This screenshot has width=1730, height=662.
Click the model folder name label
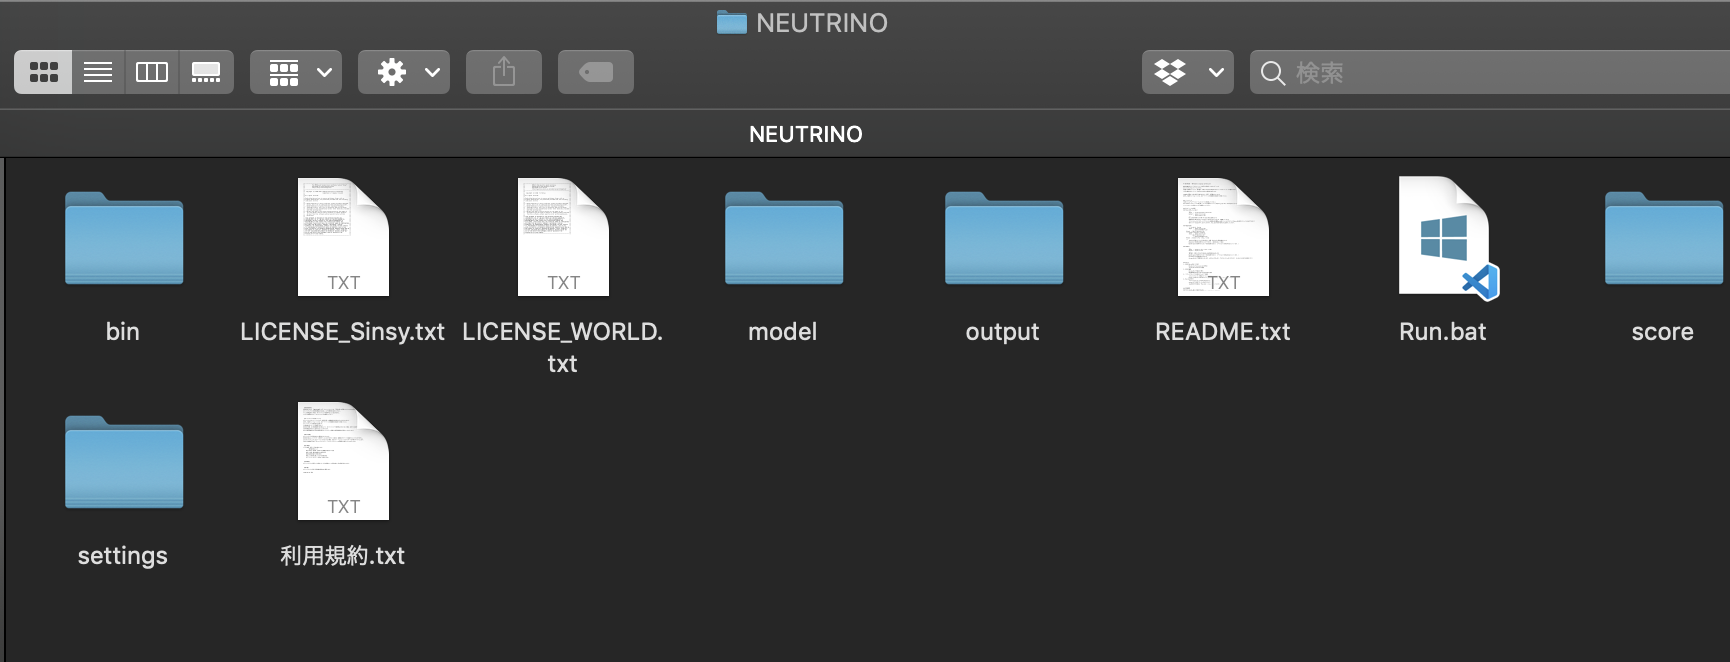783,332
